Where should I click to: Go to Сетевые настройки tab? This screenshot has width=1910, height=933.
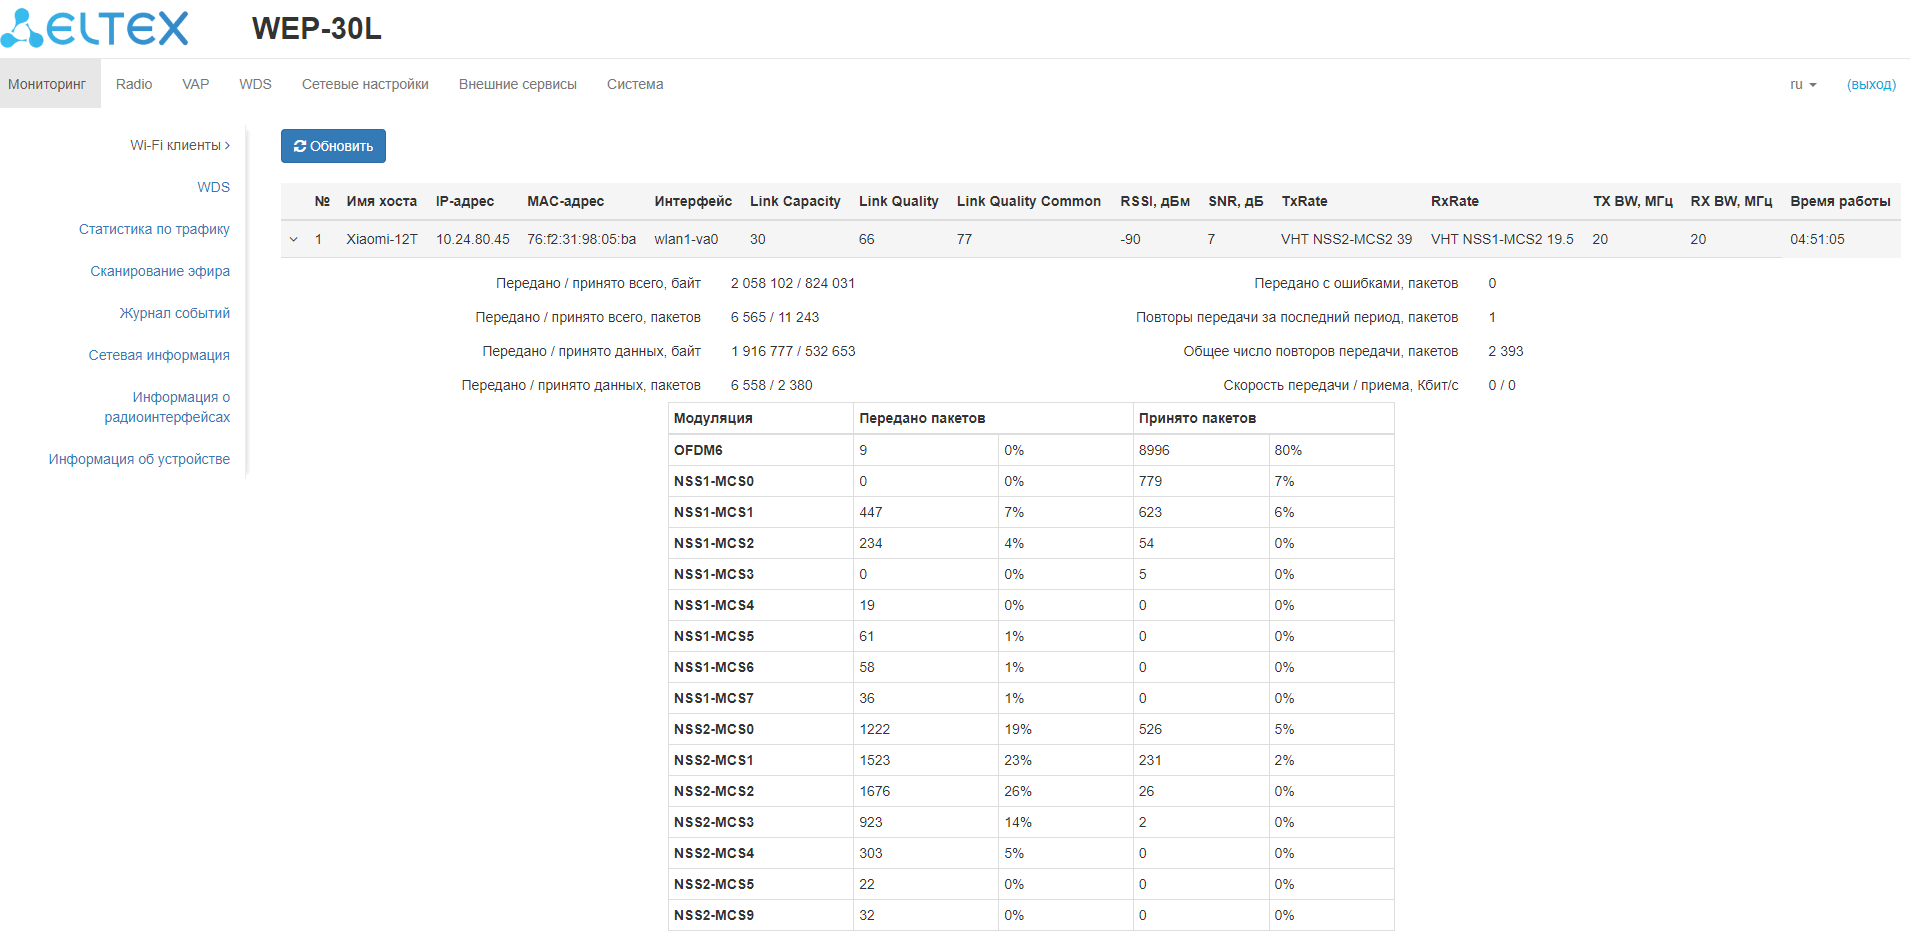click(x=365, y=85)
